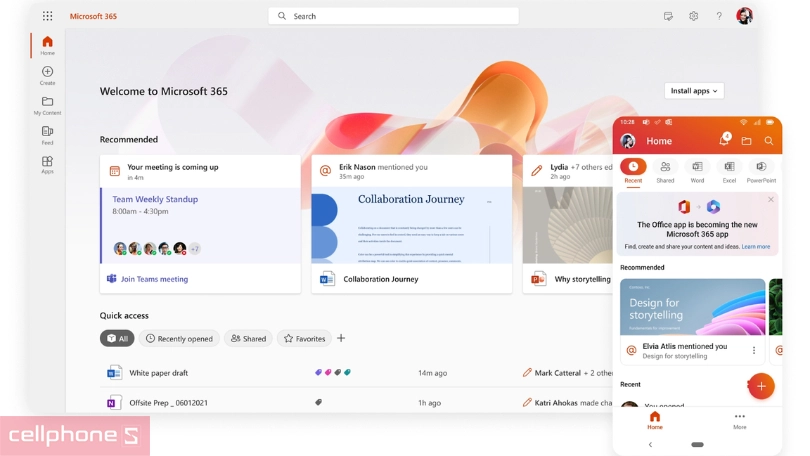Select the Shared tab on mobile
The image size is (810, 456).
point(665,171)
